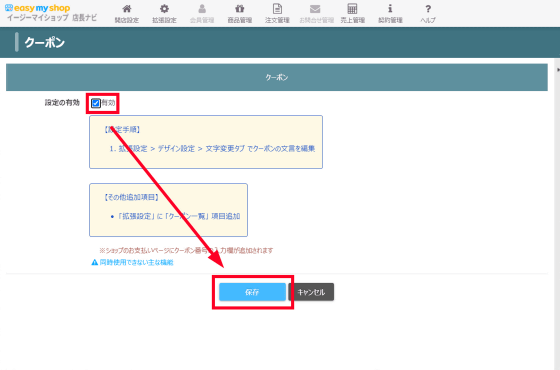Open the 同時使用できない主な機能 link
The image size is (560, 370).
pos(136,262)
